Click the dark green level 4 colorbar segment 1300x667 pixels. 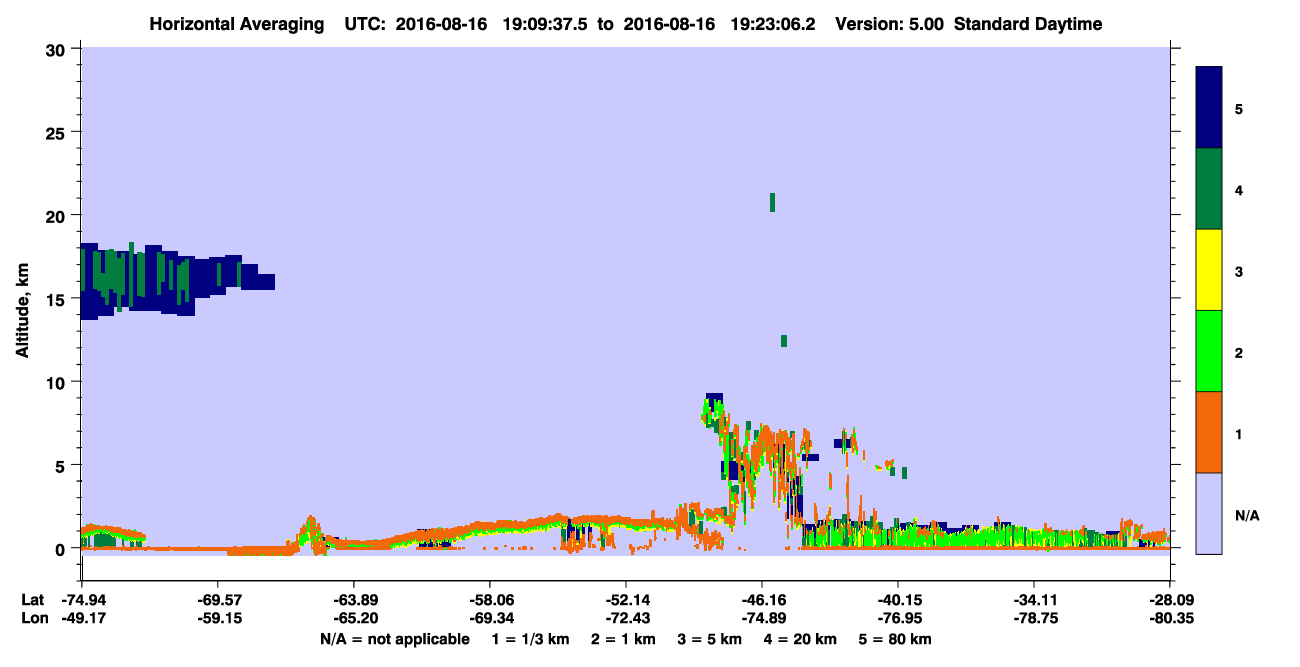(1209, 189)
